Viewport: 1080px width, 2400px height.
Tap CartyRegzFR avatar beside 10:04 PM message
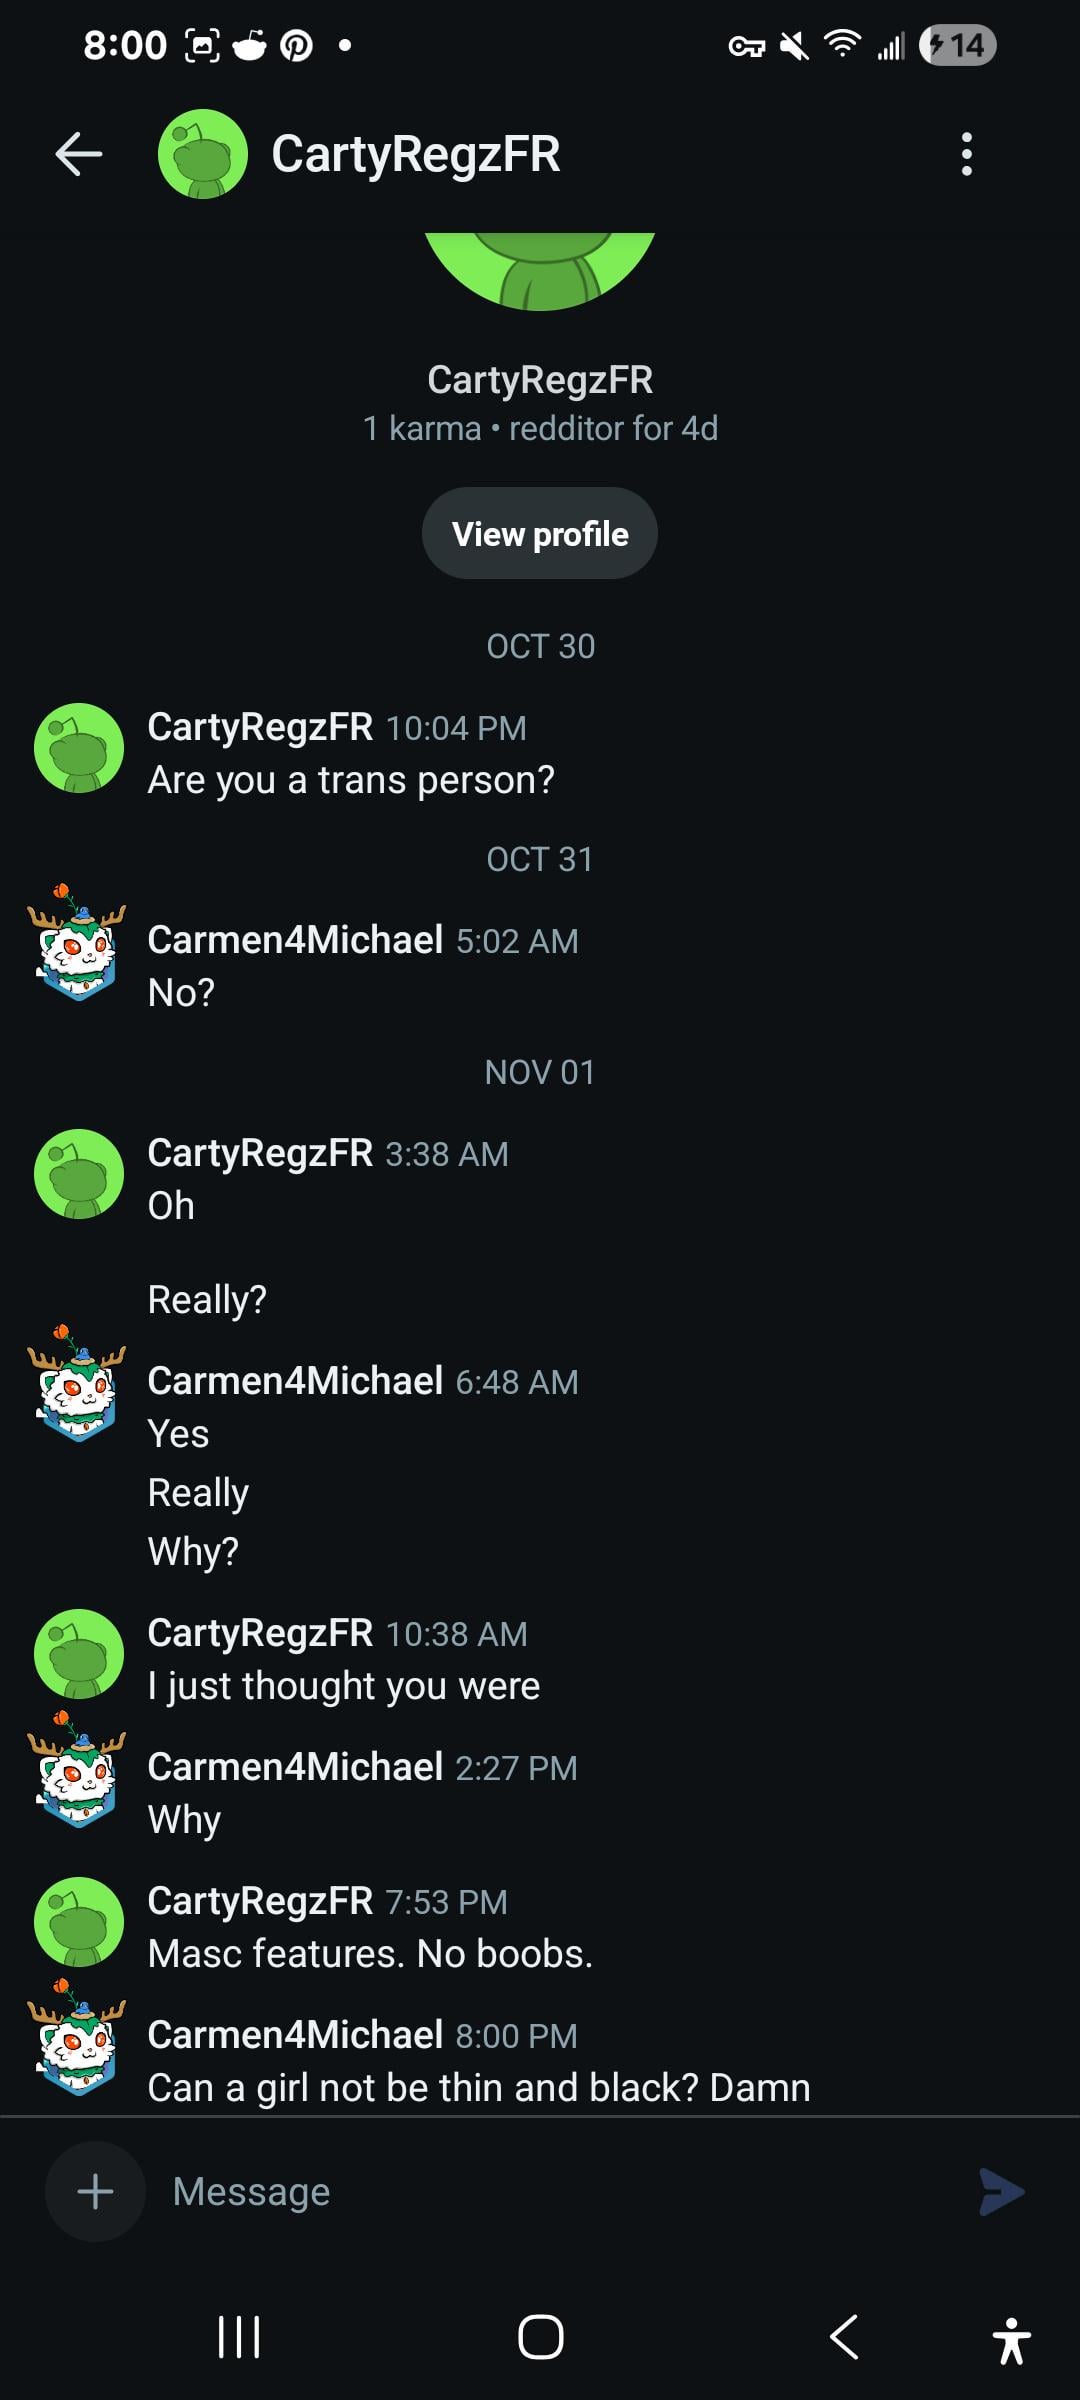coord(79,748)
